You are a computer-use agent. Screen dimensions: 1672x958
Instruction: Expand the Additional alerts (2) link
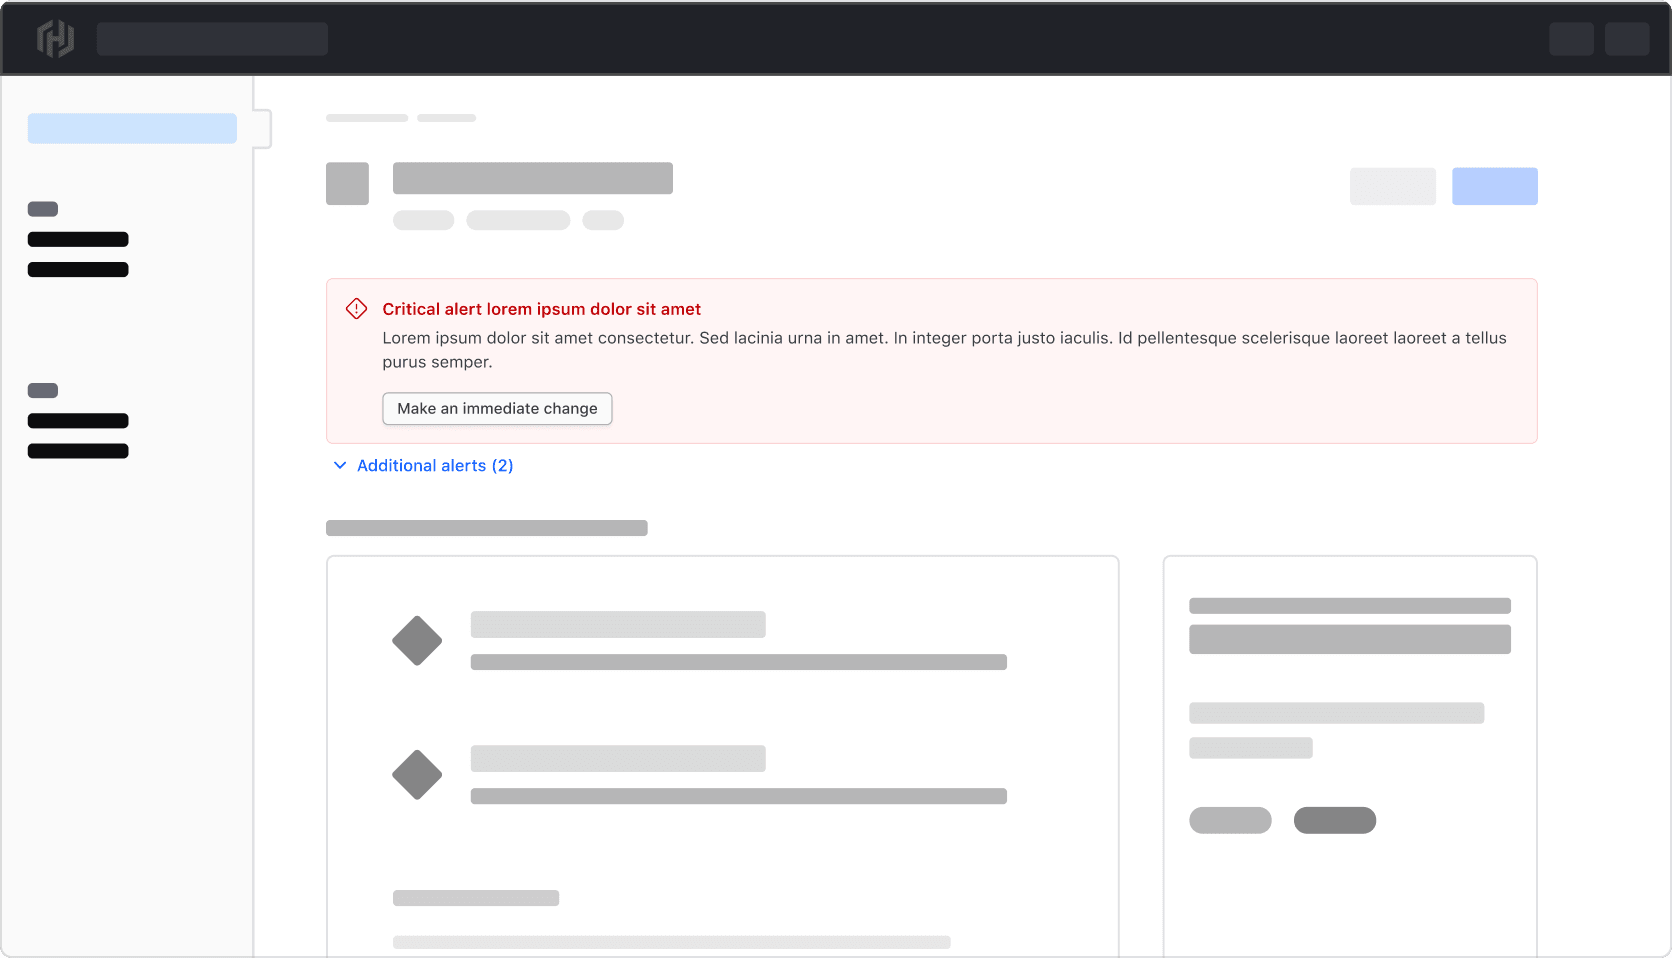pos(434,466)
